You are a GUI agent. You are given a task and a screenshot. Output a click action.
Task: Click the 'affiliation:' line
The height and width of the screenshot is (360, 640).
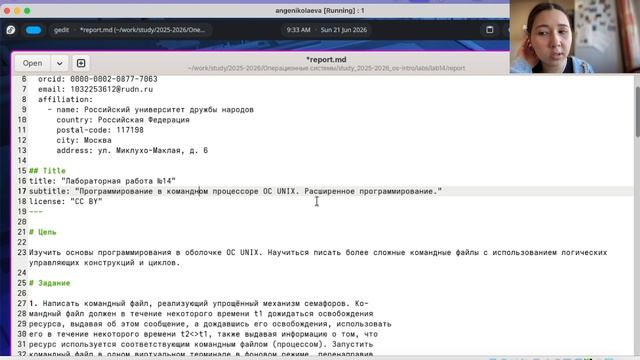[65, 99]
